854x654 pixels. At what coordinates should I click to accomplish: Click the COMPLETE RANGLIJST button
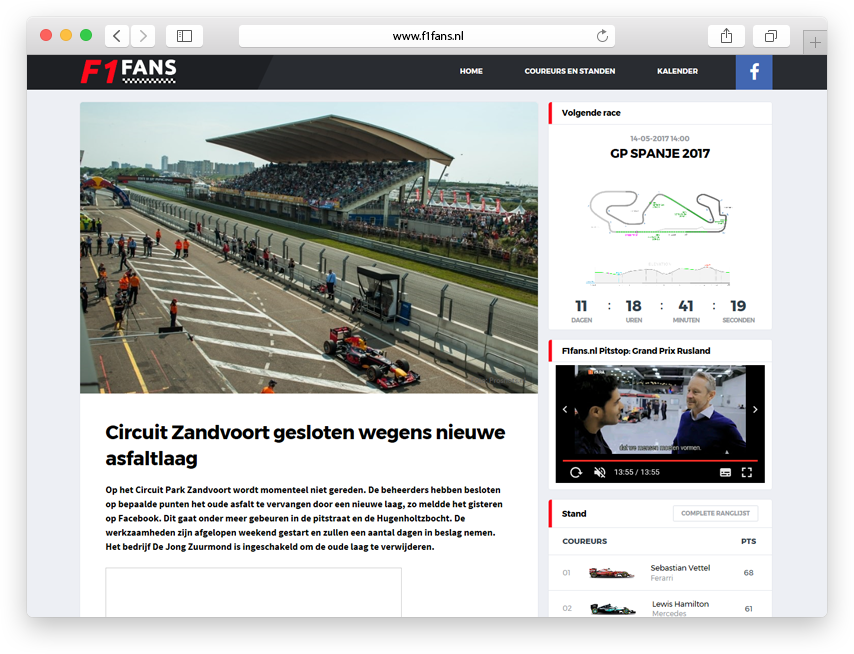715,514
